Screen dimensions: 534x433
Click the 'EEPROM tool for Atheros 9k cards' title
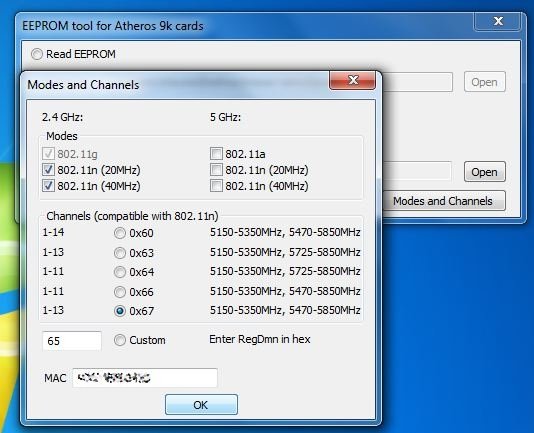(x=113, y=26)
